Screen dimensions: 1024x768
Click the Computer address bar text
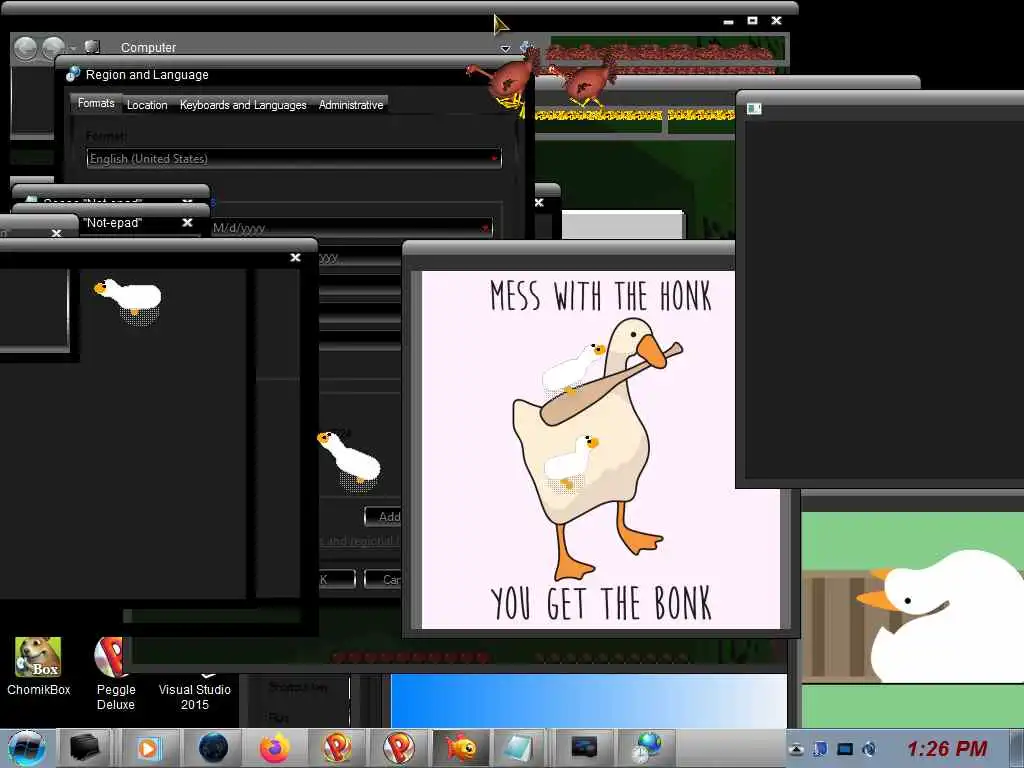pyautogui.click(x=148, y=48)
